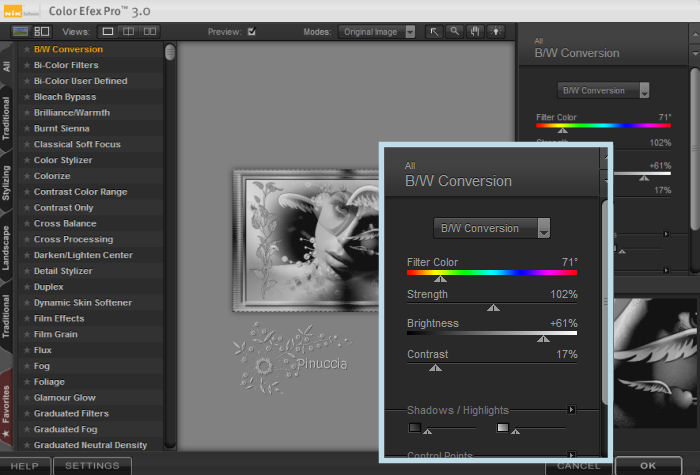Screen dimensions: 700x475
Task: Toggle the favorite star next to Colorize
Action: (x=27, y=176)
